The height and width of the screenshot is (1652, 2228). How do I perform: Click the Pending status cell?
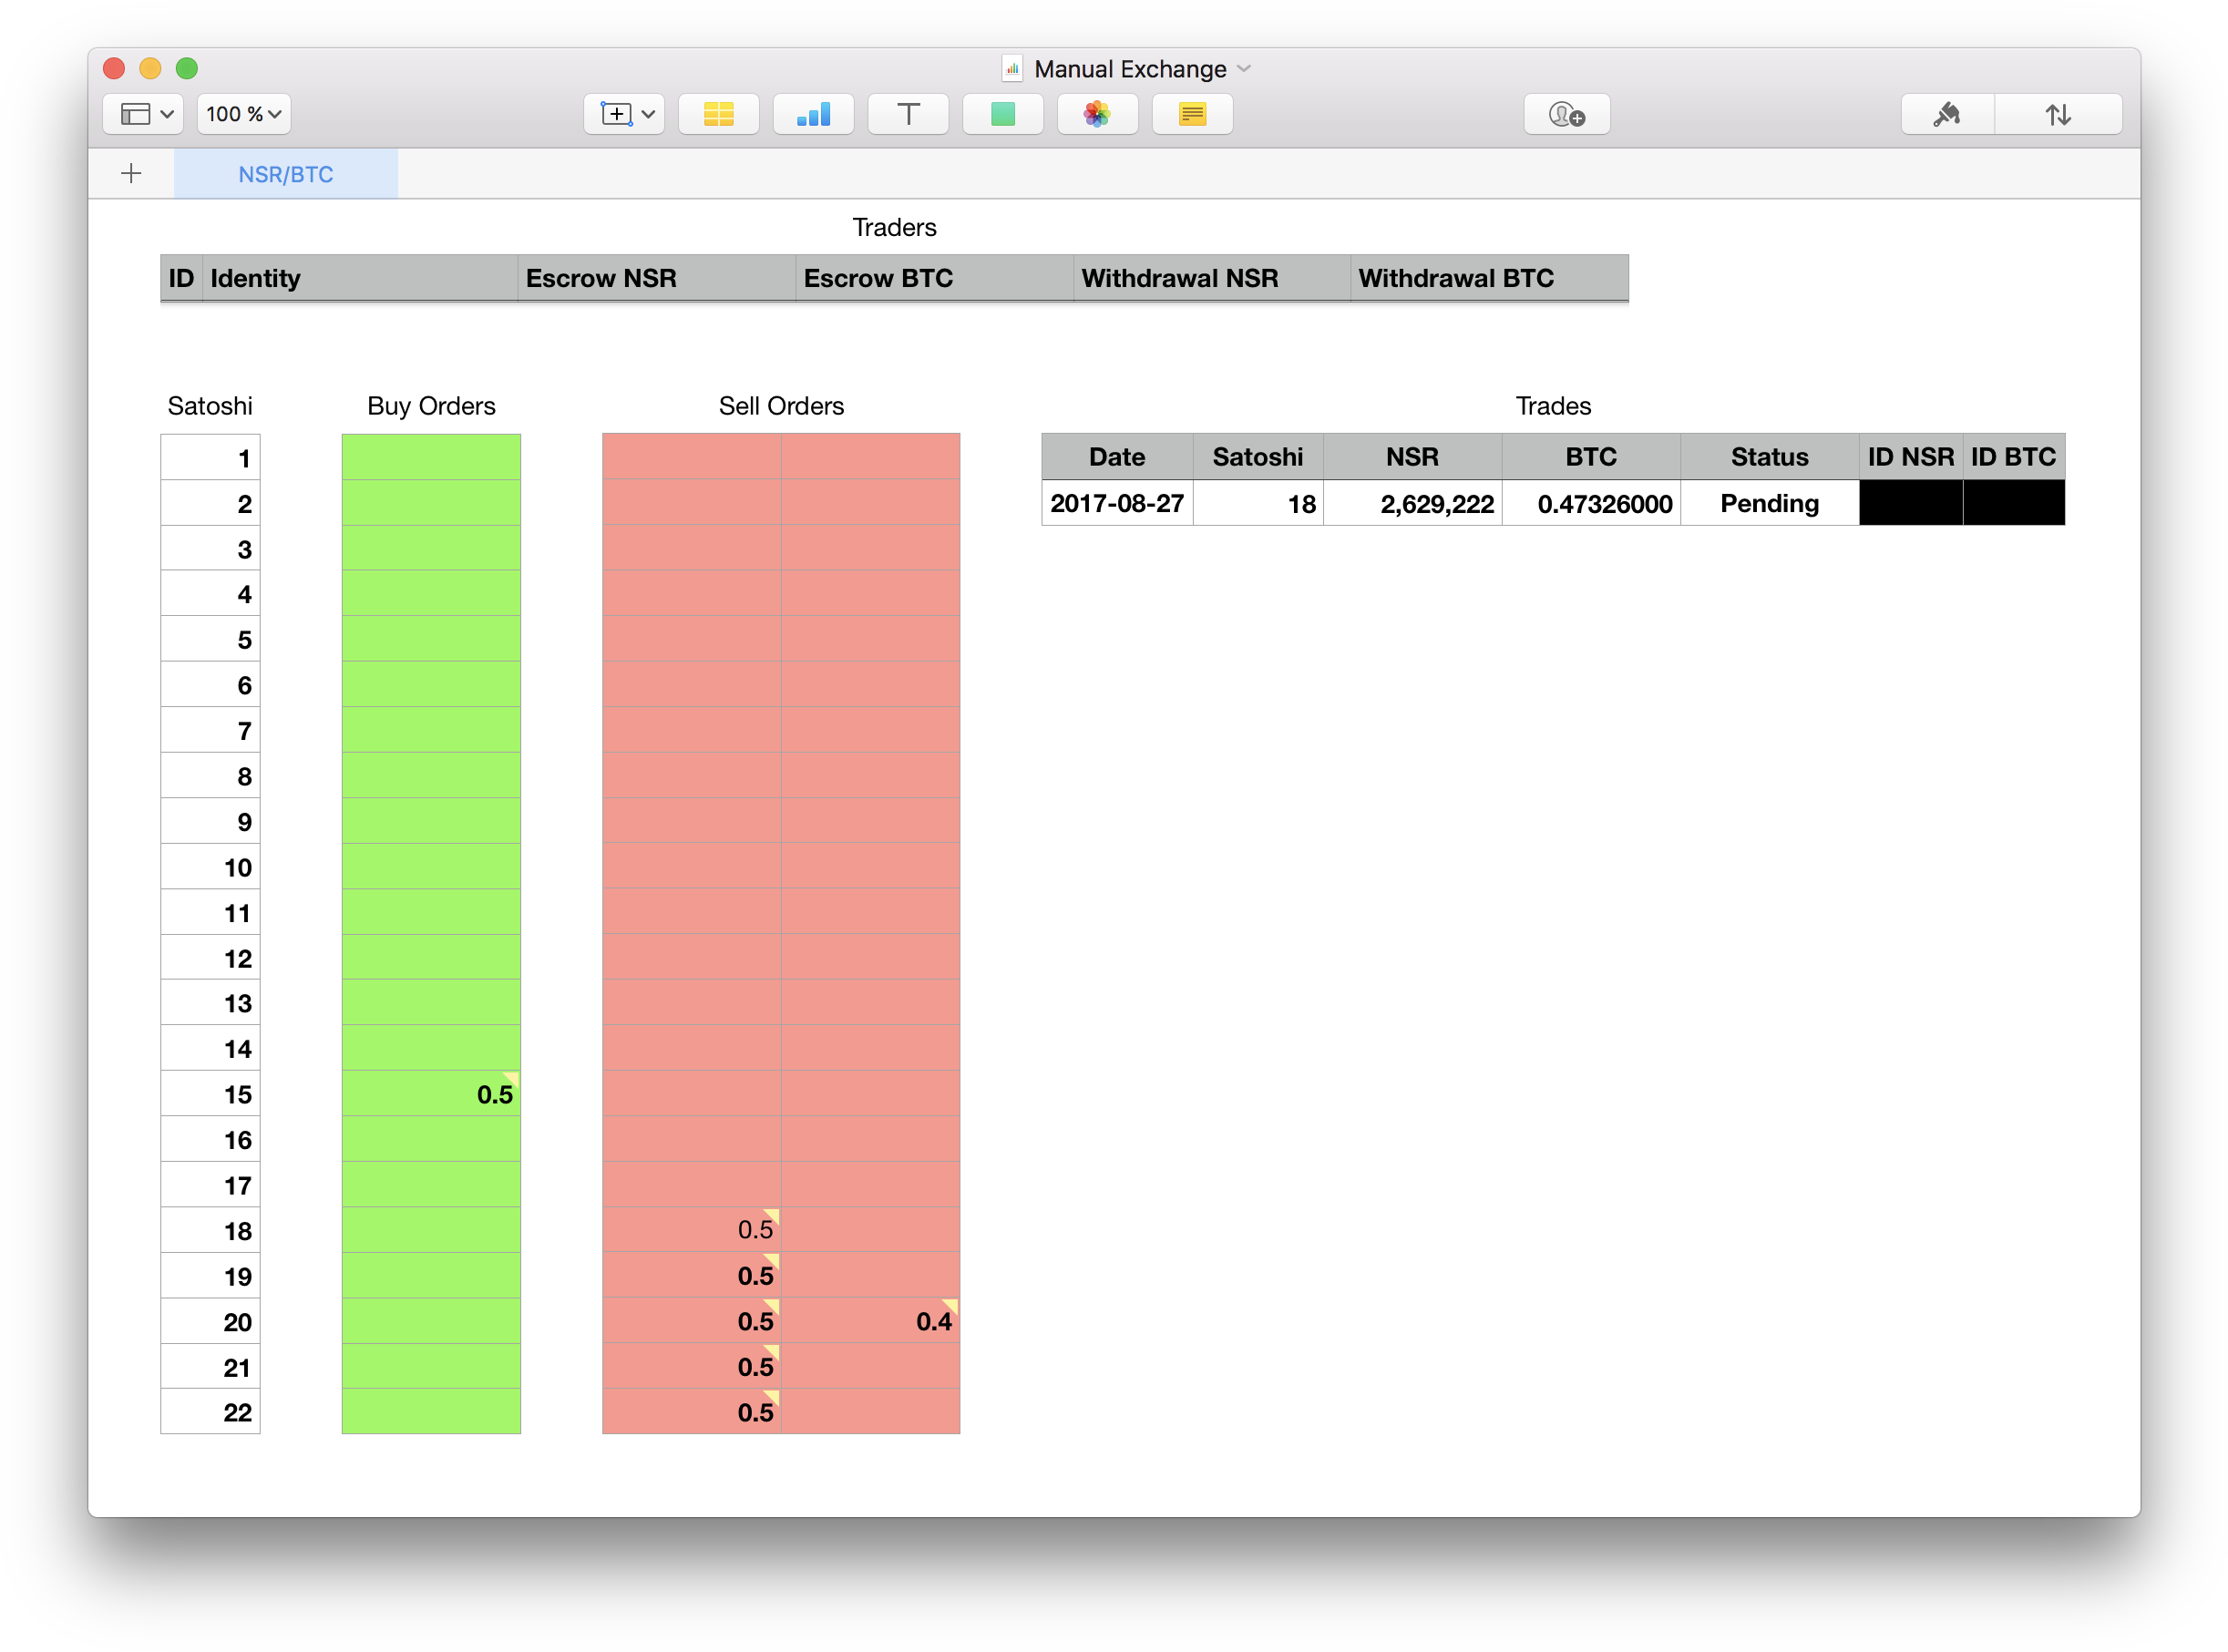tap(1768, 503)
